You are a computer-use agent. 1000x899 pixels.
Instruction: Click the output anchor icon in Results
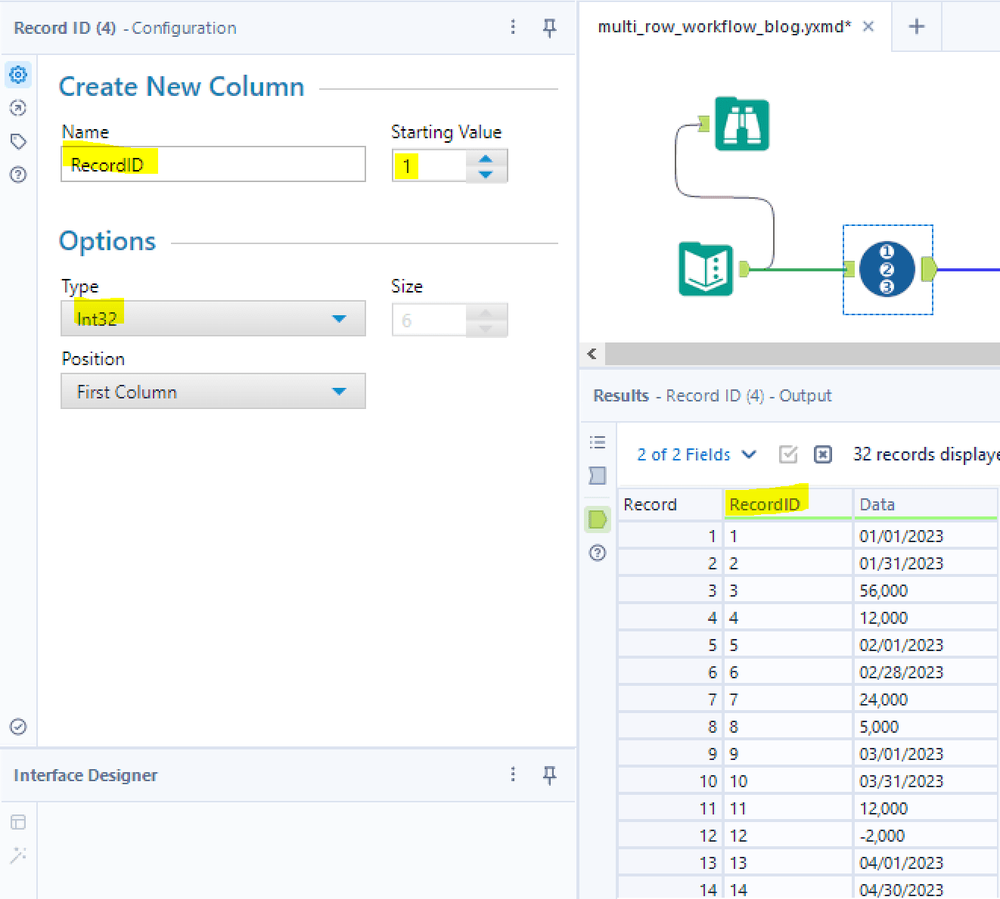point(598,519)
